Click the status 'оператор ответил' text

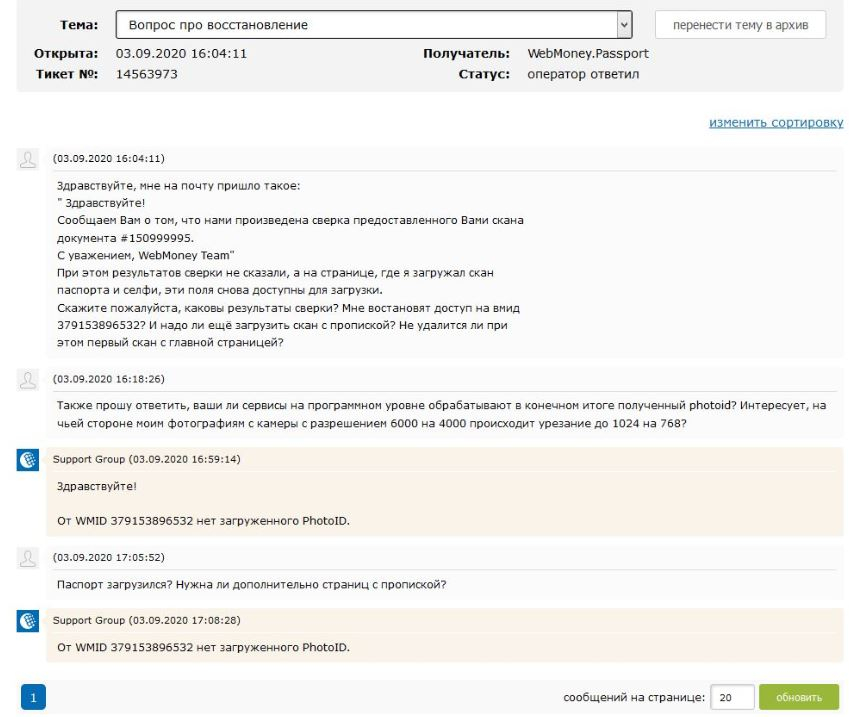[583, 74]
